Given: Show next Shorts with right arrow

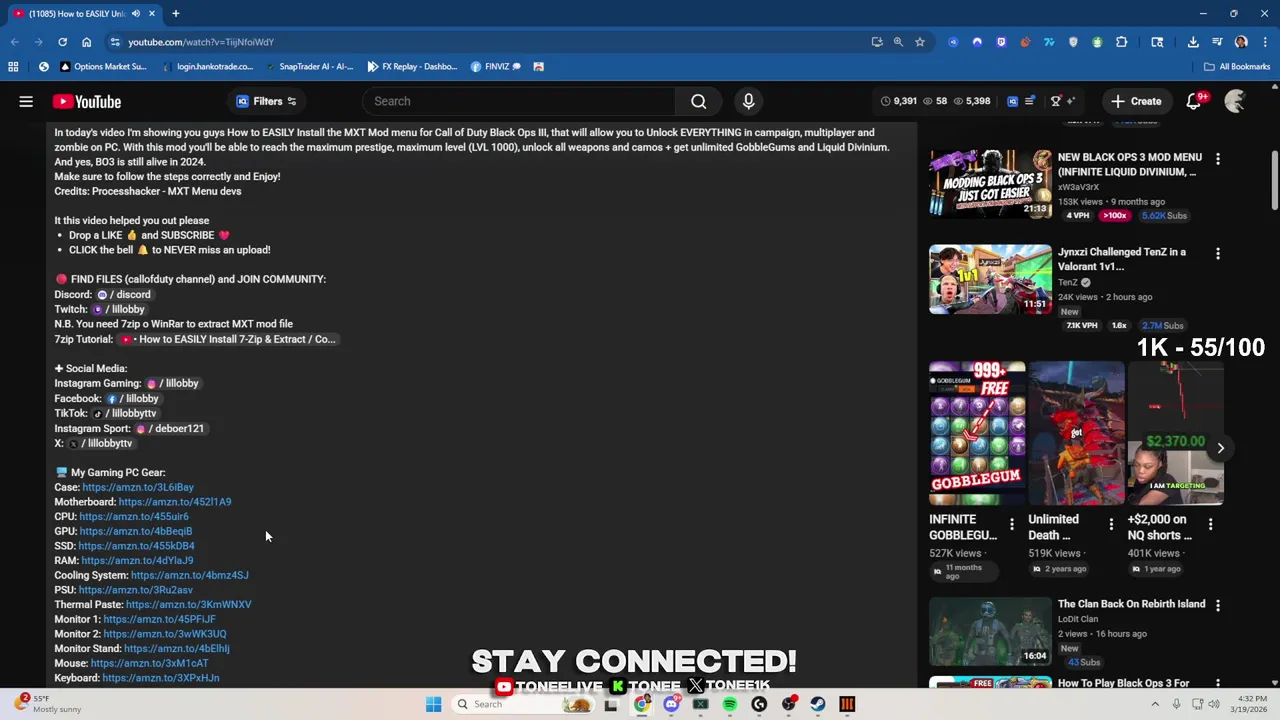Looking at the screenshot, I should coord(1220,448).
